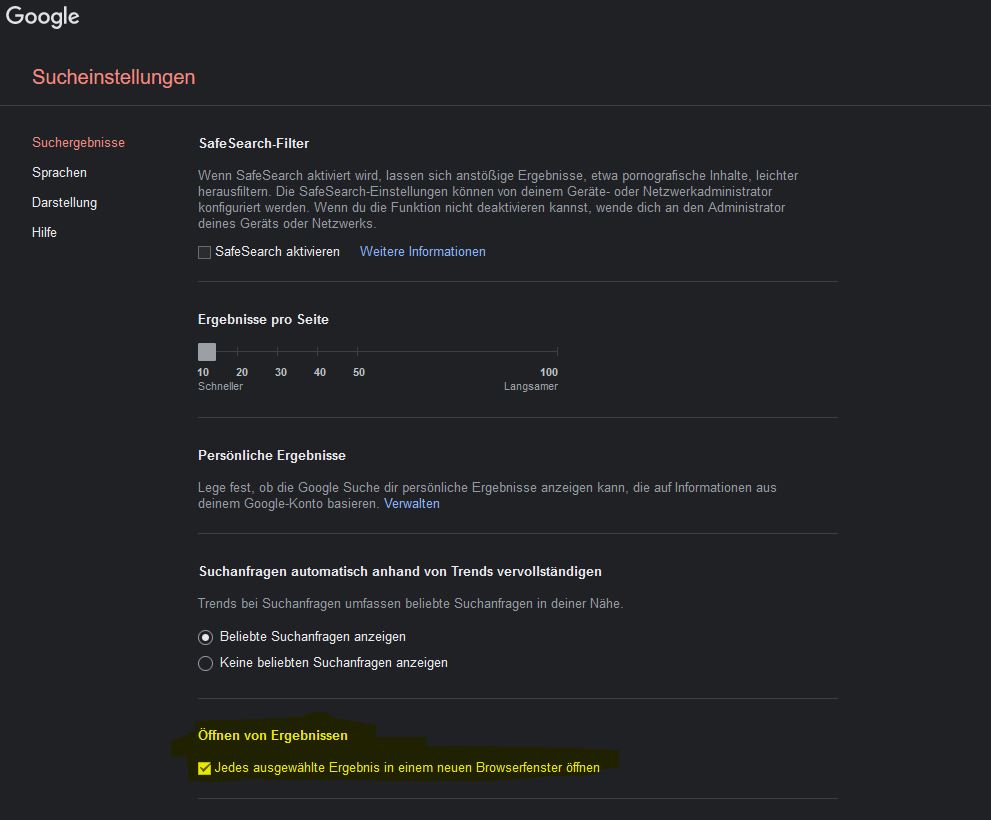
Task: Open the Verwalten link for personal results
Action: pyautogui.click(x=411, y=503)
